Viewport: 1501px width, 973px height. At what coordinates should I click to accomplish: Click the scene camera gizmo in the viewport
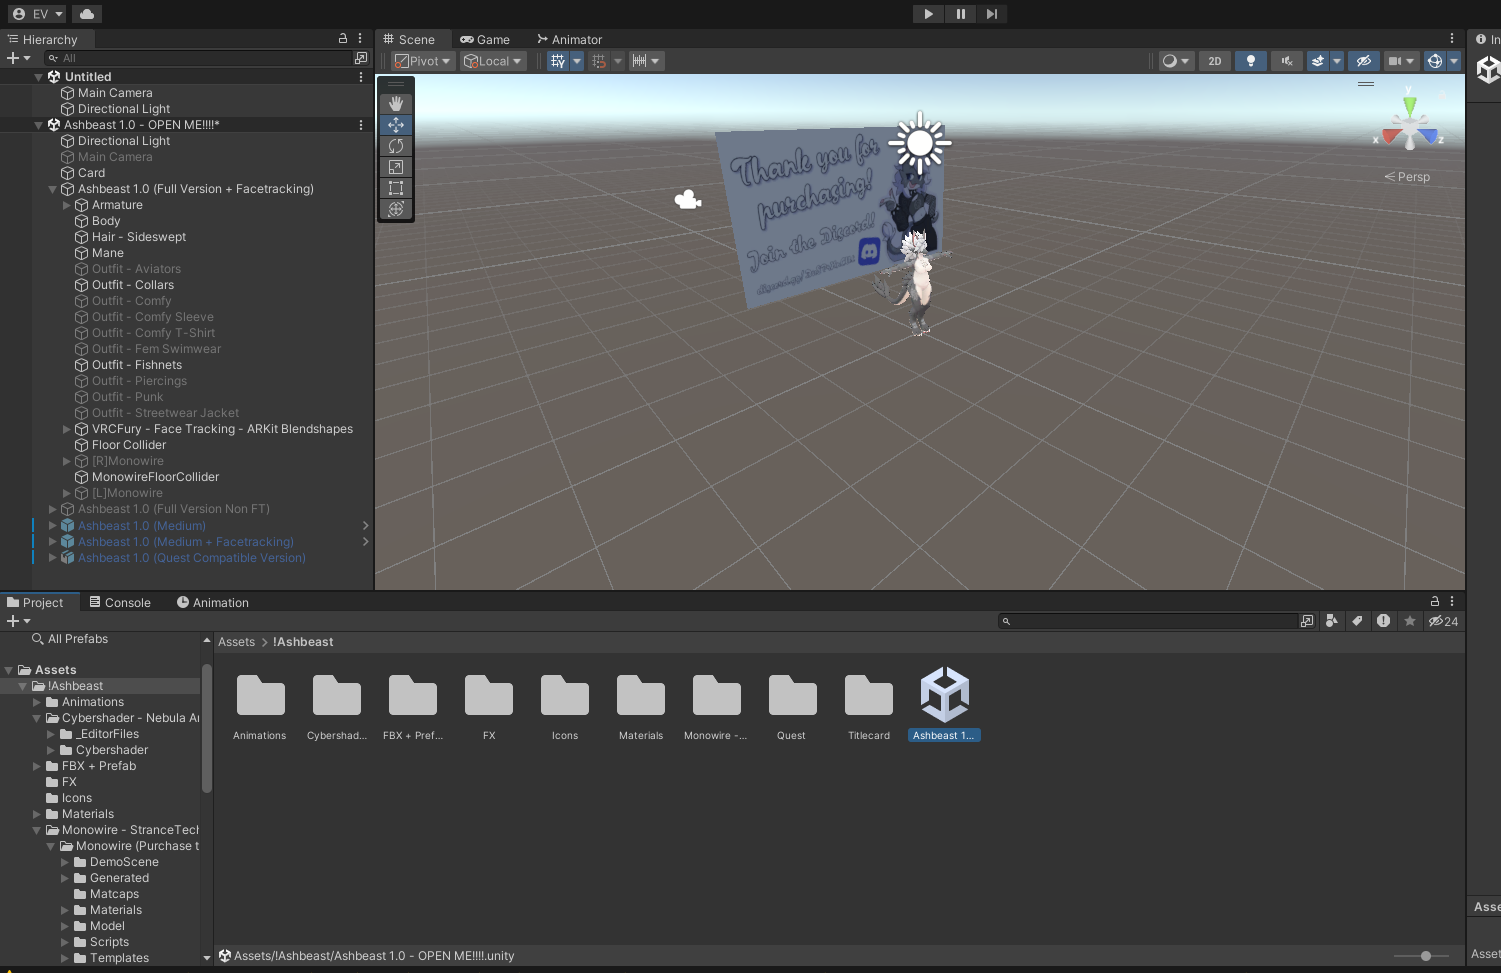[x=688, y=200]
